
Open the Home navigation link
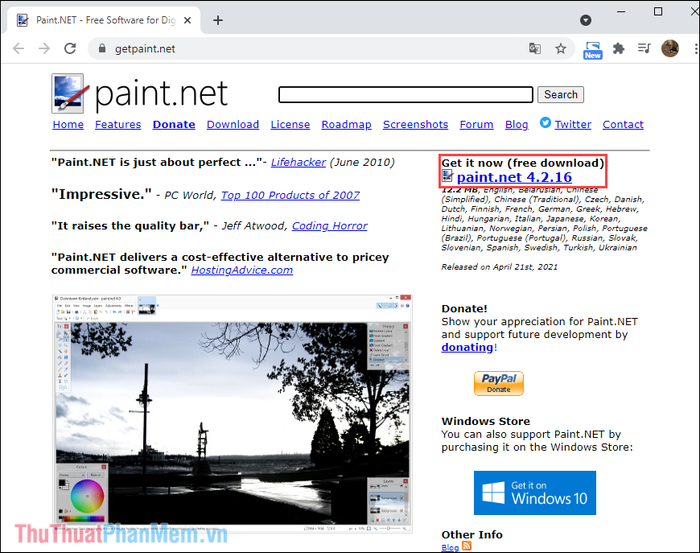coord(68,125)
